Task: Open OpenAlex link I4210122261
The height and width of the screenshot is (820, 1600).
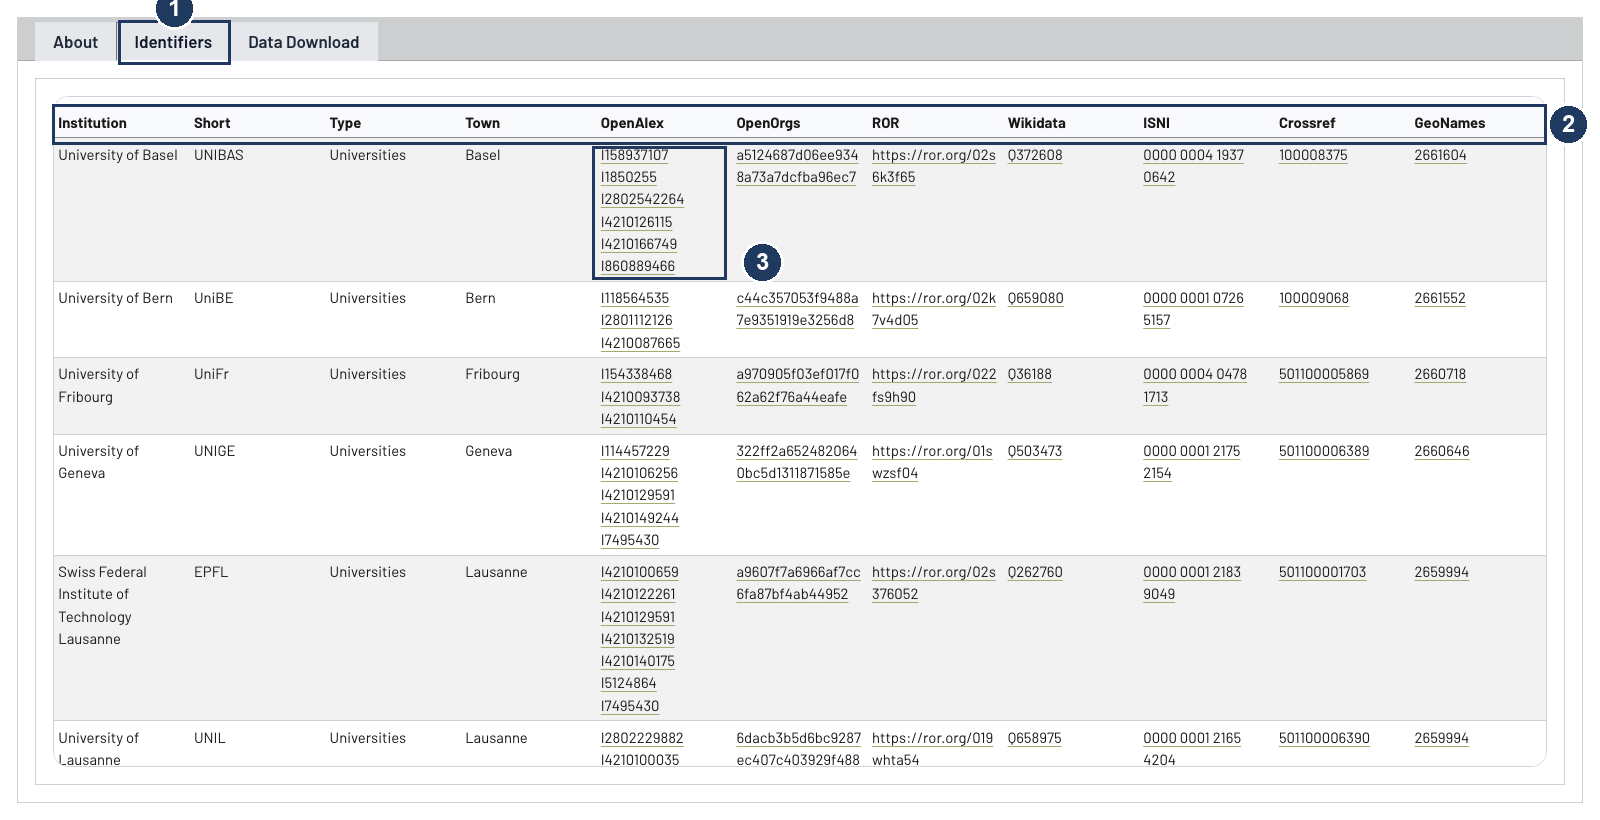Action: tap(637, 594)
